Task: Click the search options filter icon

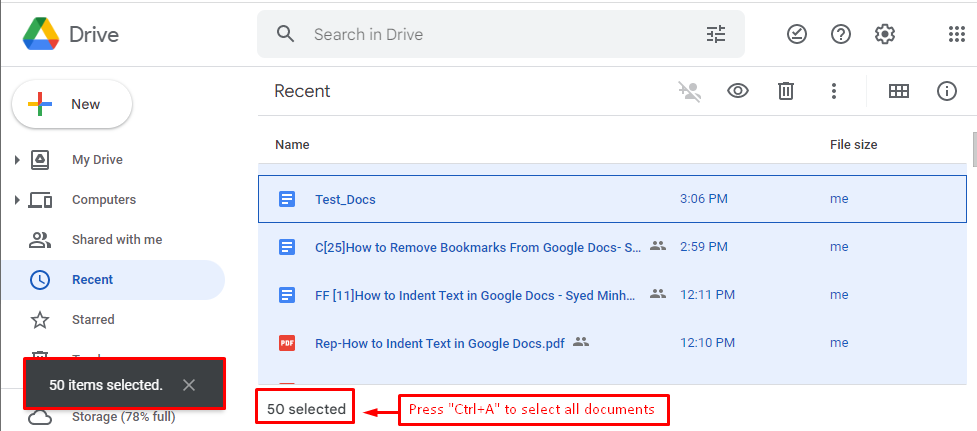Action: click(x=716, y=34)
